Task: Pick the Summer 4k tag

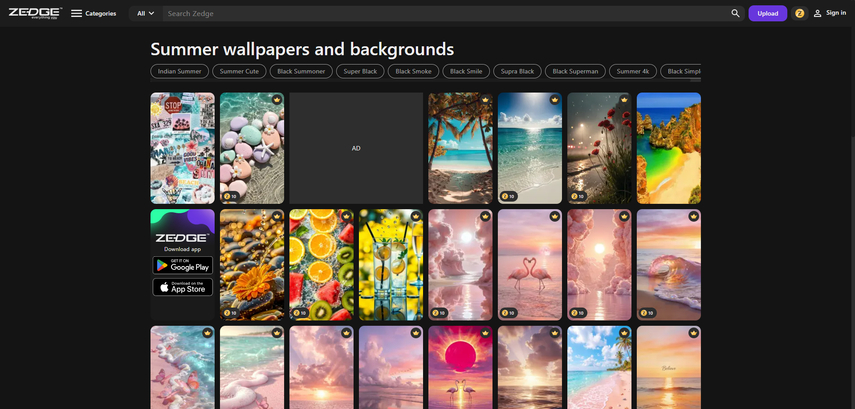Action: click(x=633, y=71)
